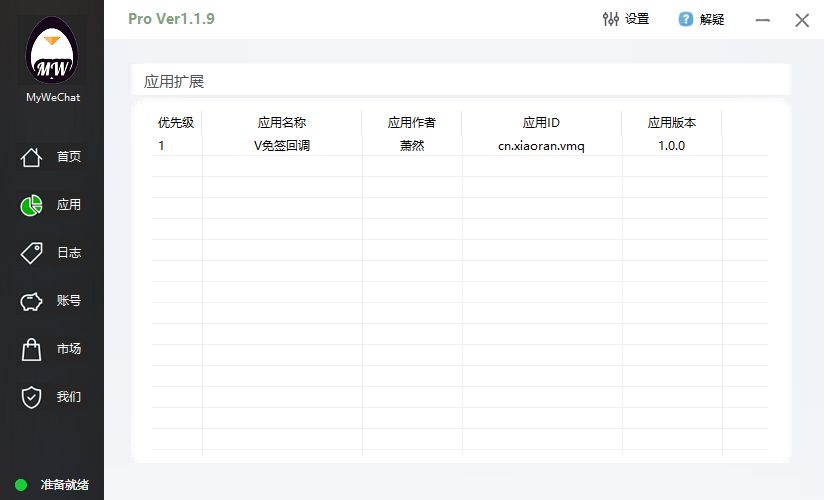
Task: Click the cn.xiaoran.vmq app ID cell
Action: click(x=541, y=146)
